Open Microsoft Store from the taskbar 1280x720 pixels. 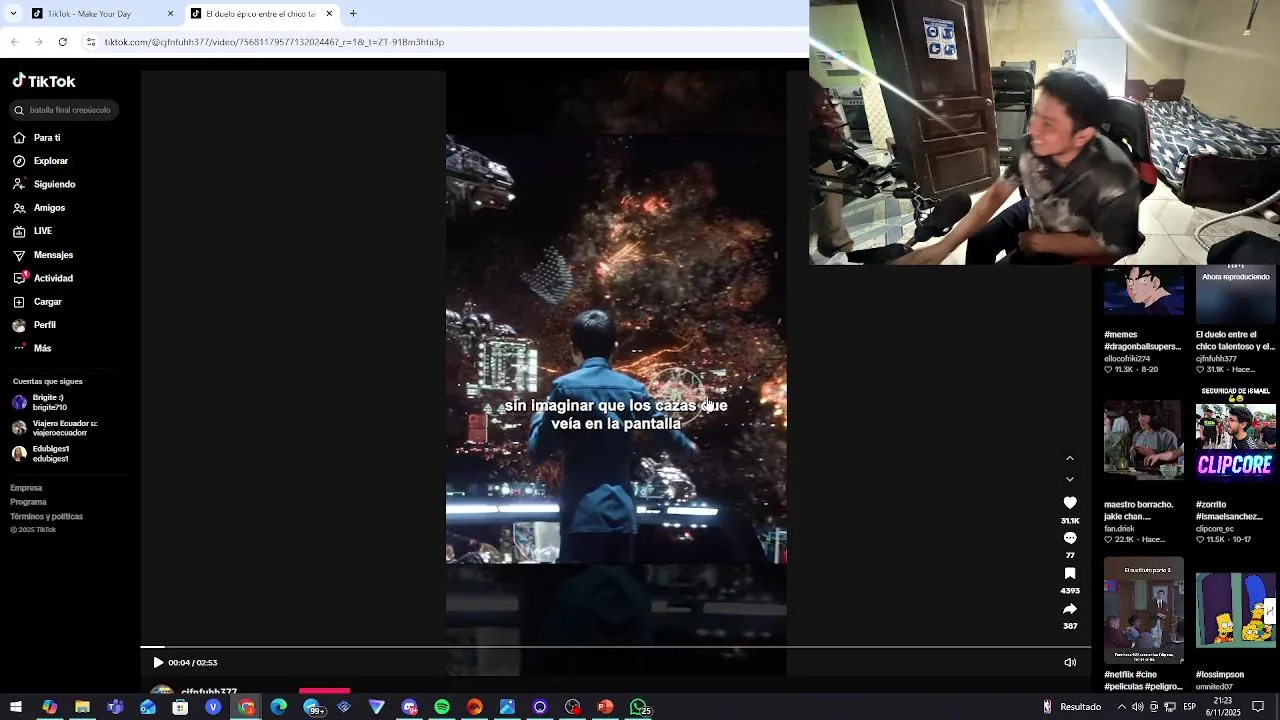point(180,707)
